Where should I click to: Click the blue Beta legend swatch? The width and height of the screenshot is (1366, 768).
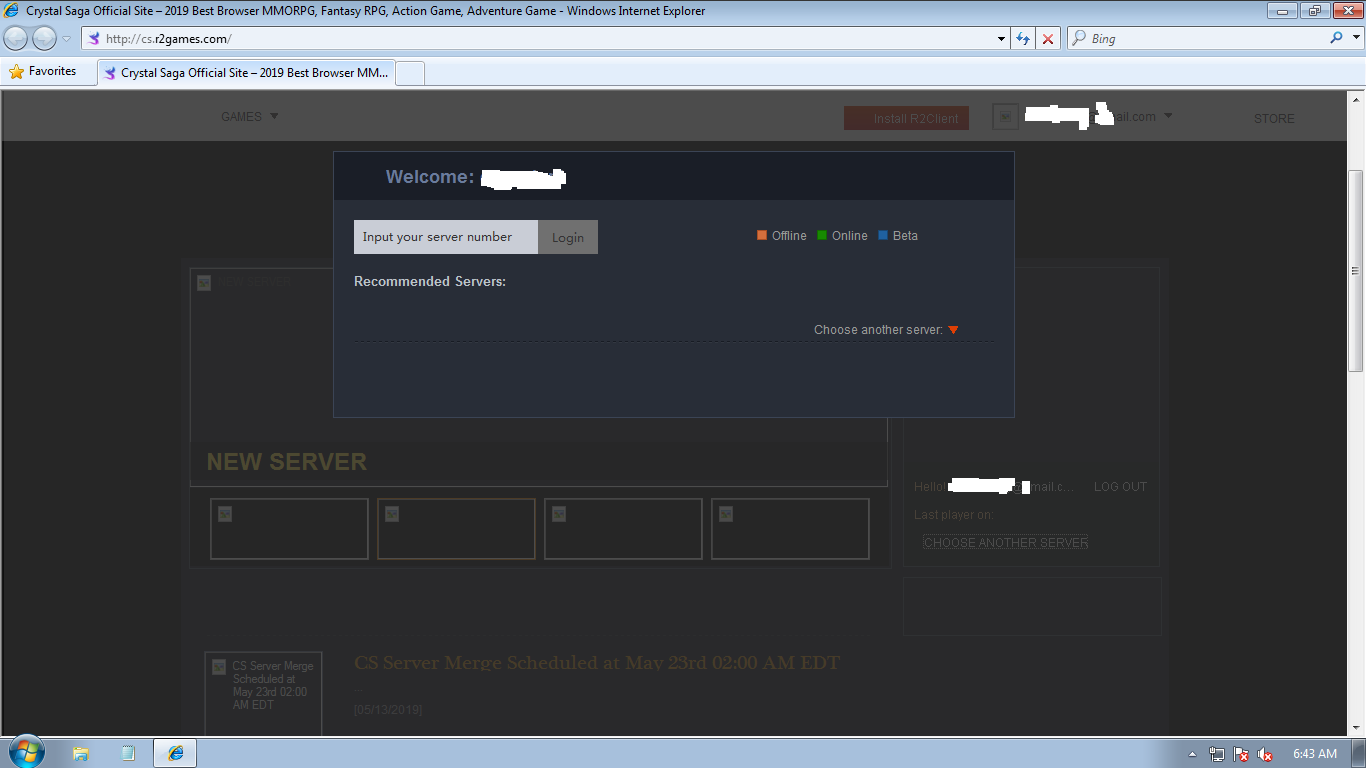(883, 236)
